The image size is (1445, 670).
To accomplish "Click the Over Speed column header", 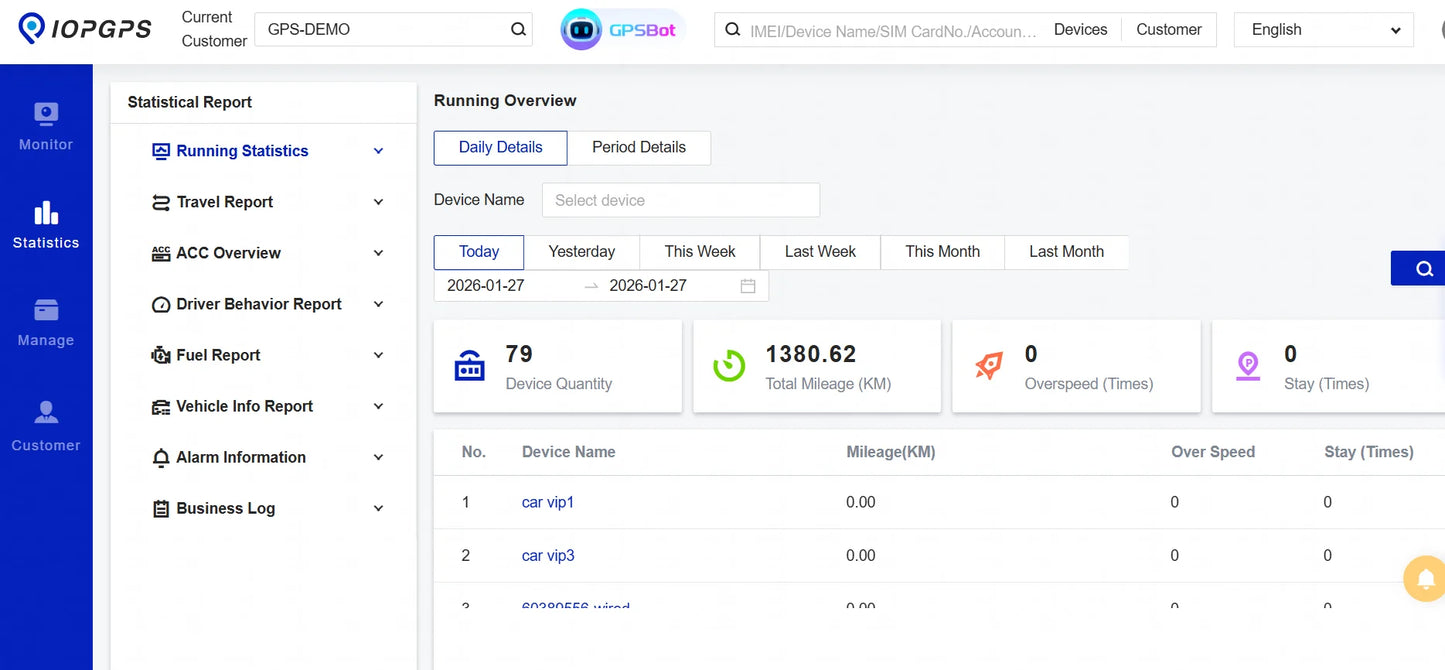I will tap(1213, 452).
